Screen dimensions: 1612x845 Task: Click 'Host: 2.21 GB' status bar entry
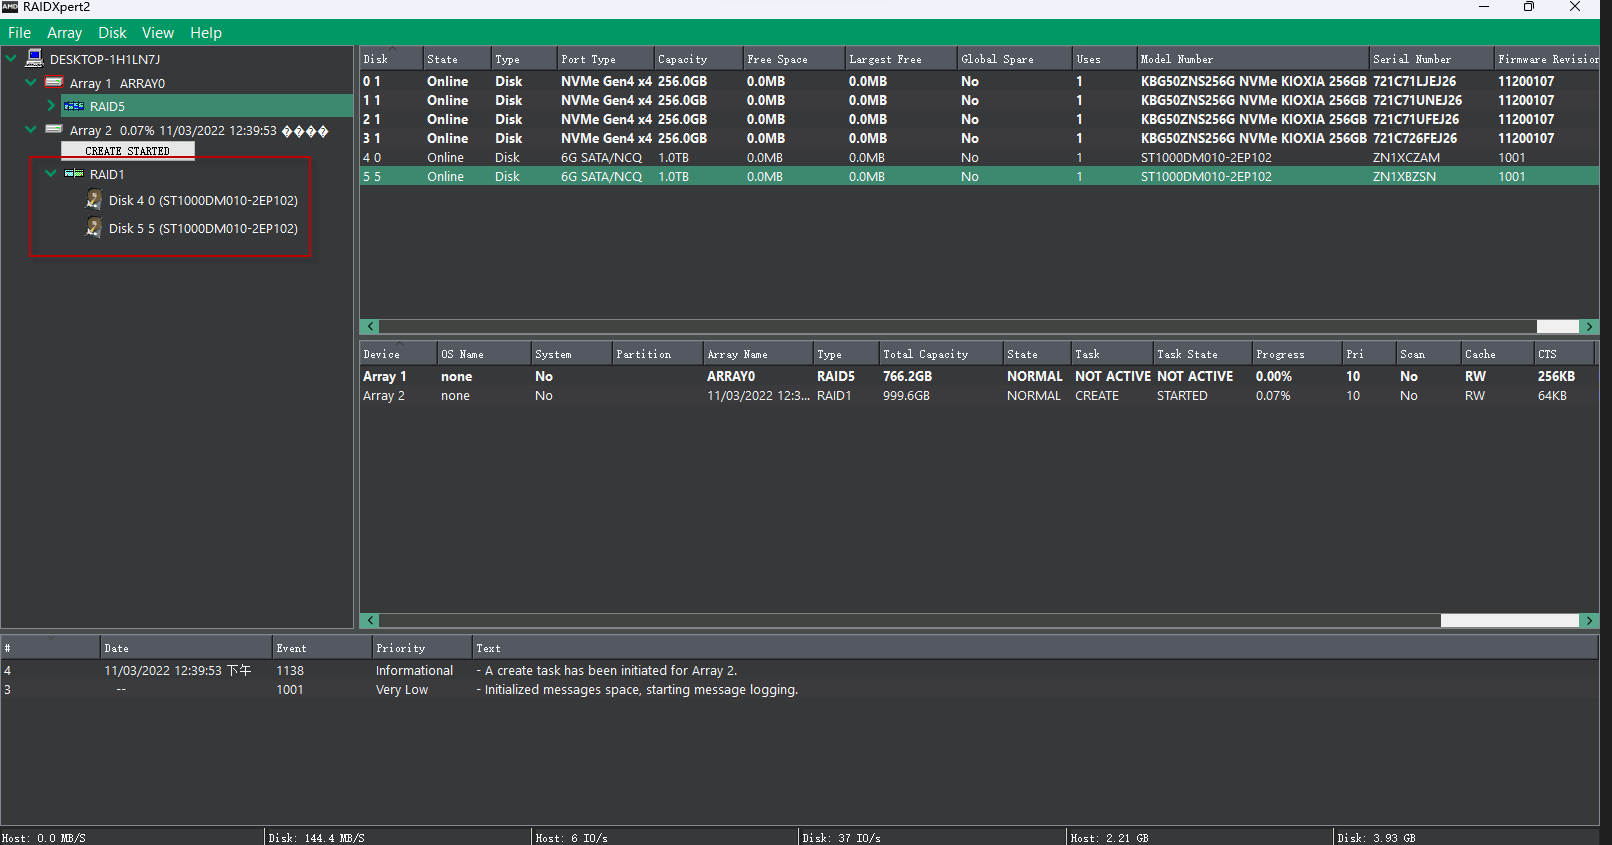point(1199,837)
